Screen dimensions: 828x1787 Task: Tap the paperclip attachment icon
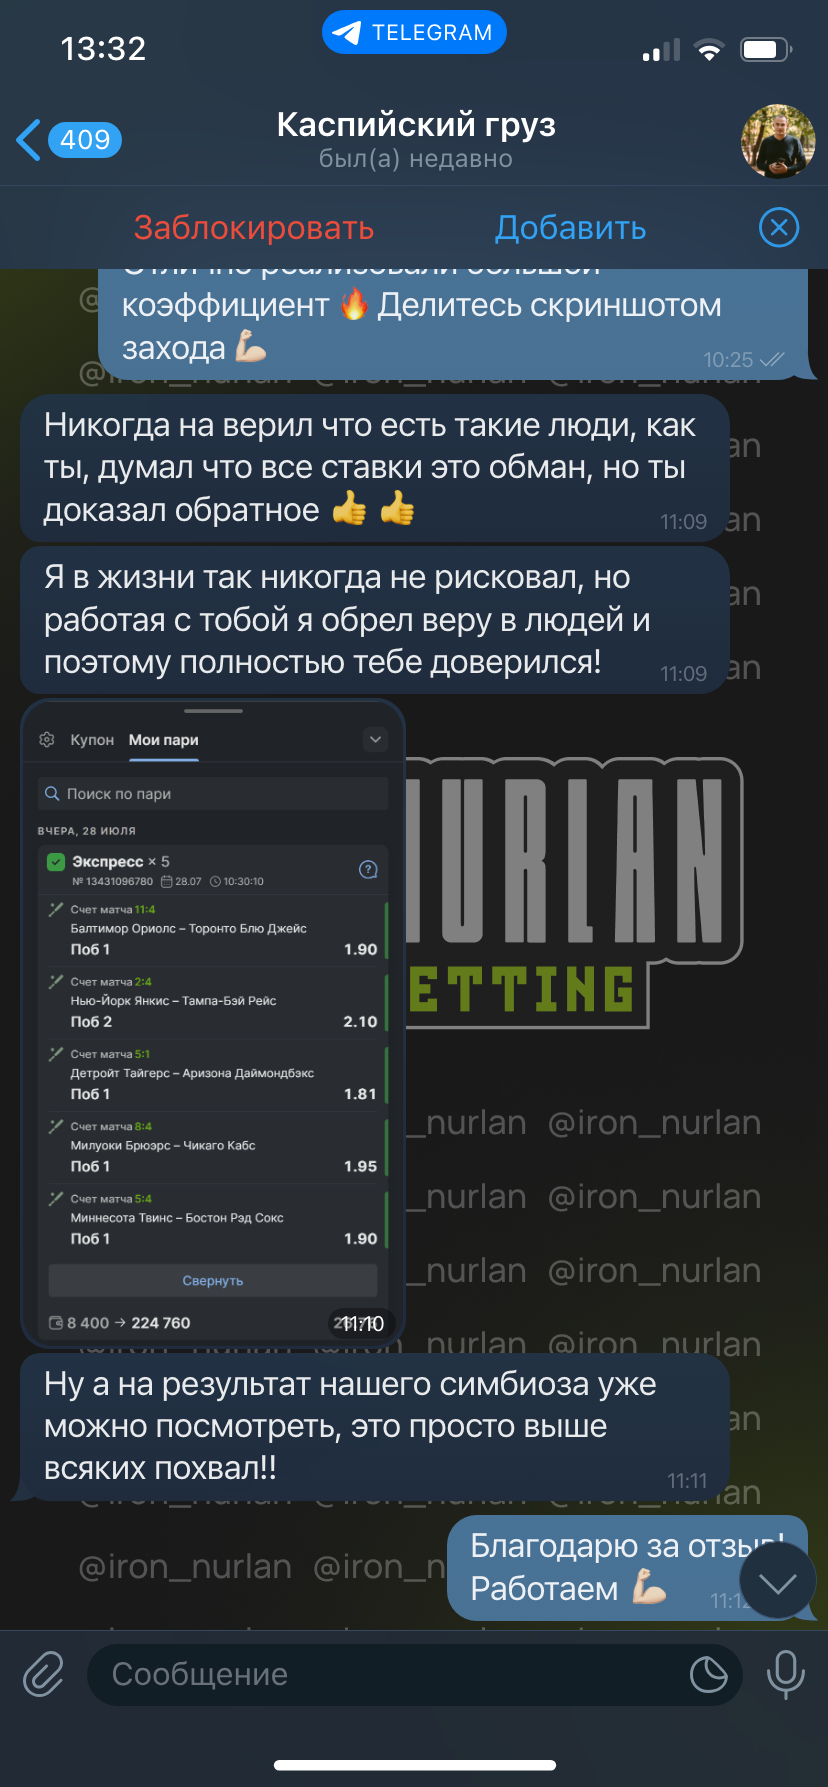point(44,1674)
